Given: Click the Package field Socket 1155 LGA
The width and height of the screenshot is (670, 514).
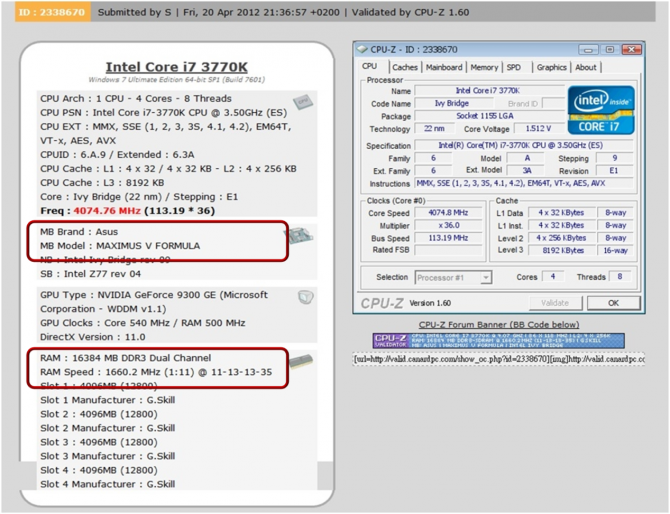Looking at the screenshot, I should pos(490,116).
